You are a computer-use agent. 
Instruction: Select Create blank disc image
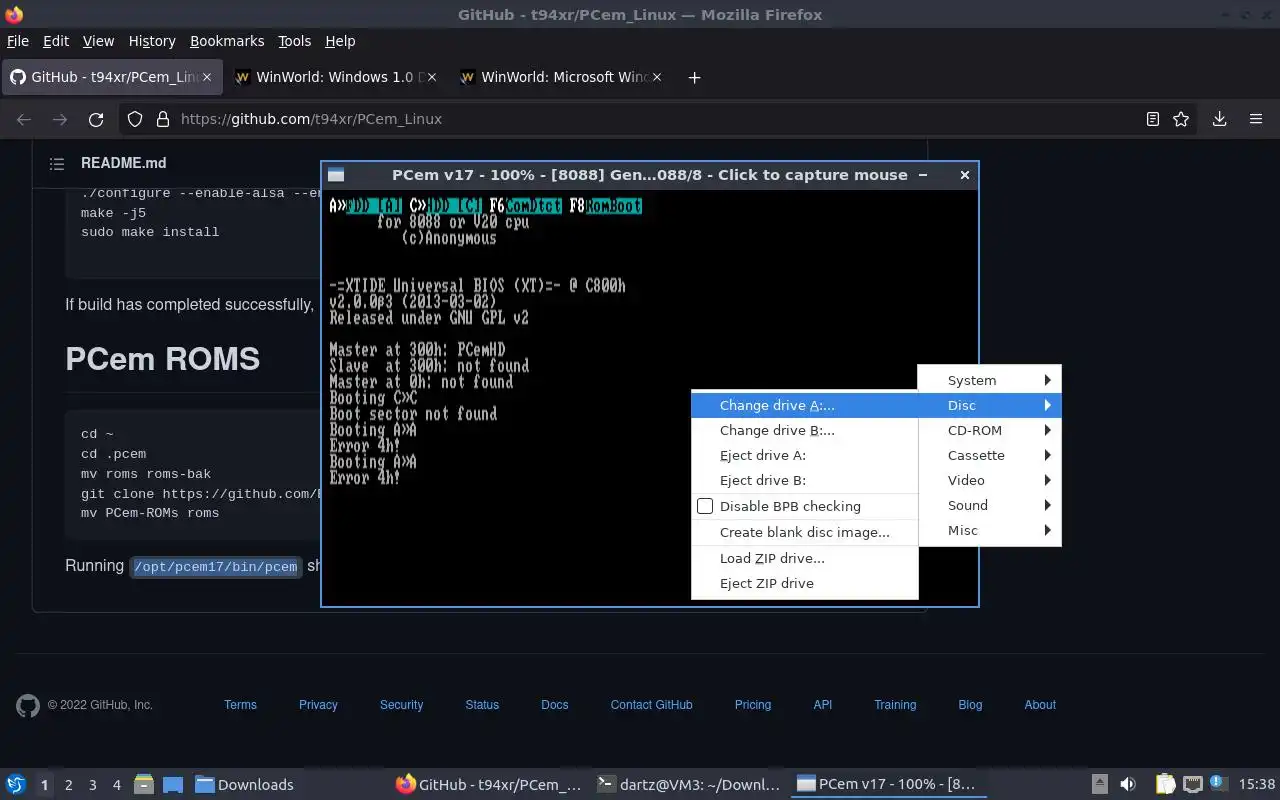pyautogui.click(x=805, y=532)
